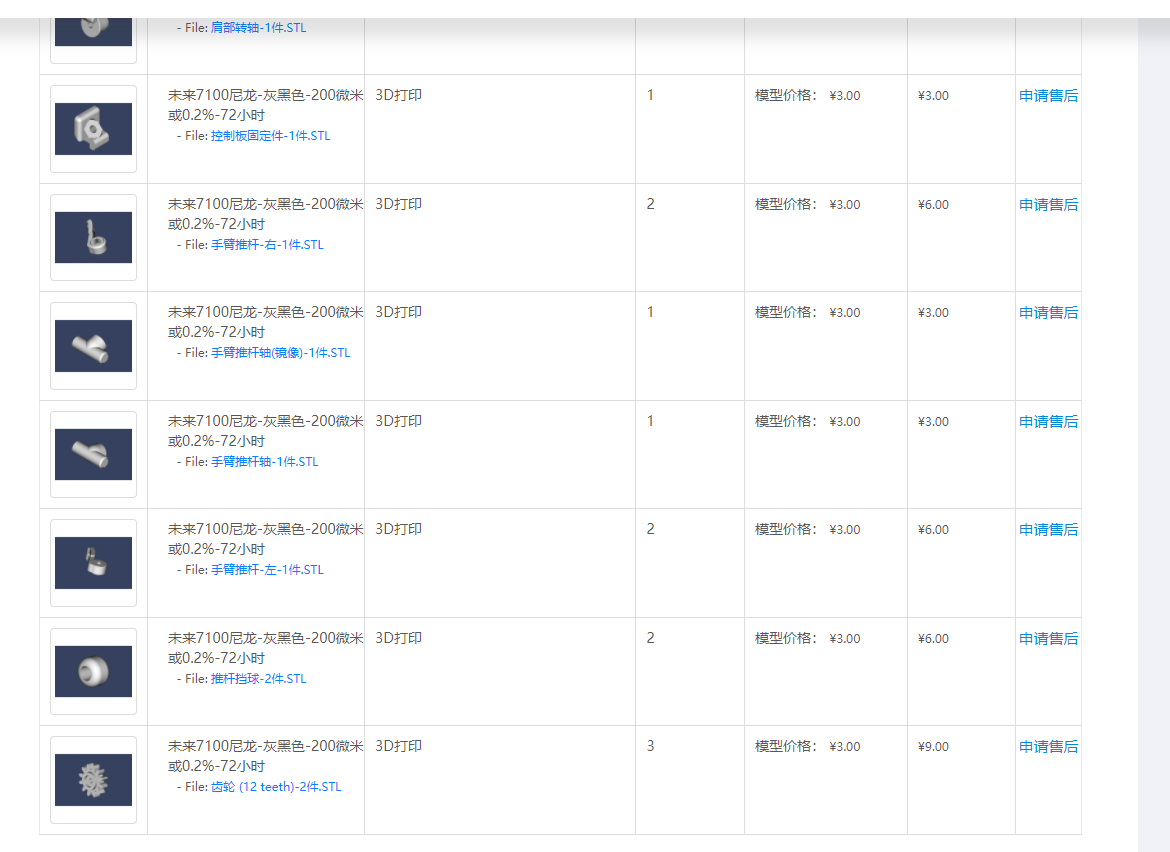
Task: Open thumbnail of 手臂推杆轴(镜像) model
Action: click(93, 346)
